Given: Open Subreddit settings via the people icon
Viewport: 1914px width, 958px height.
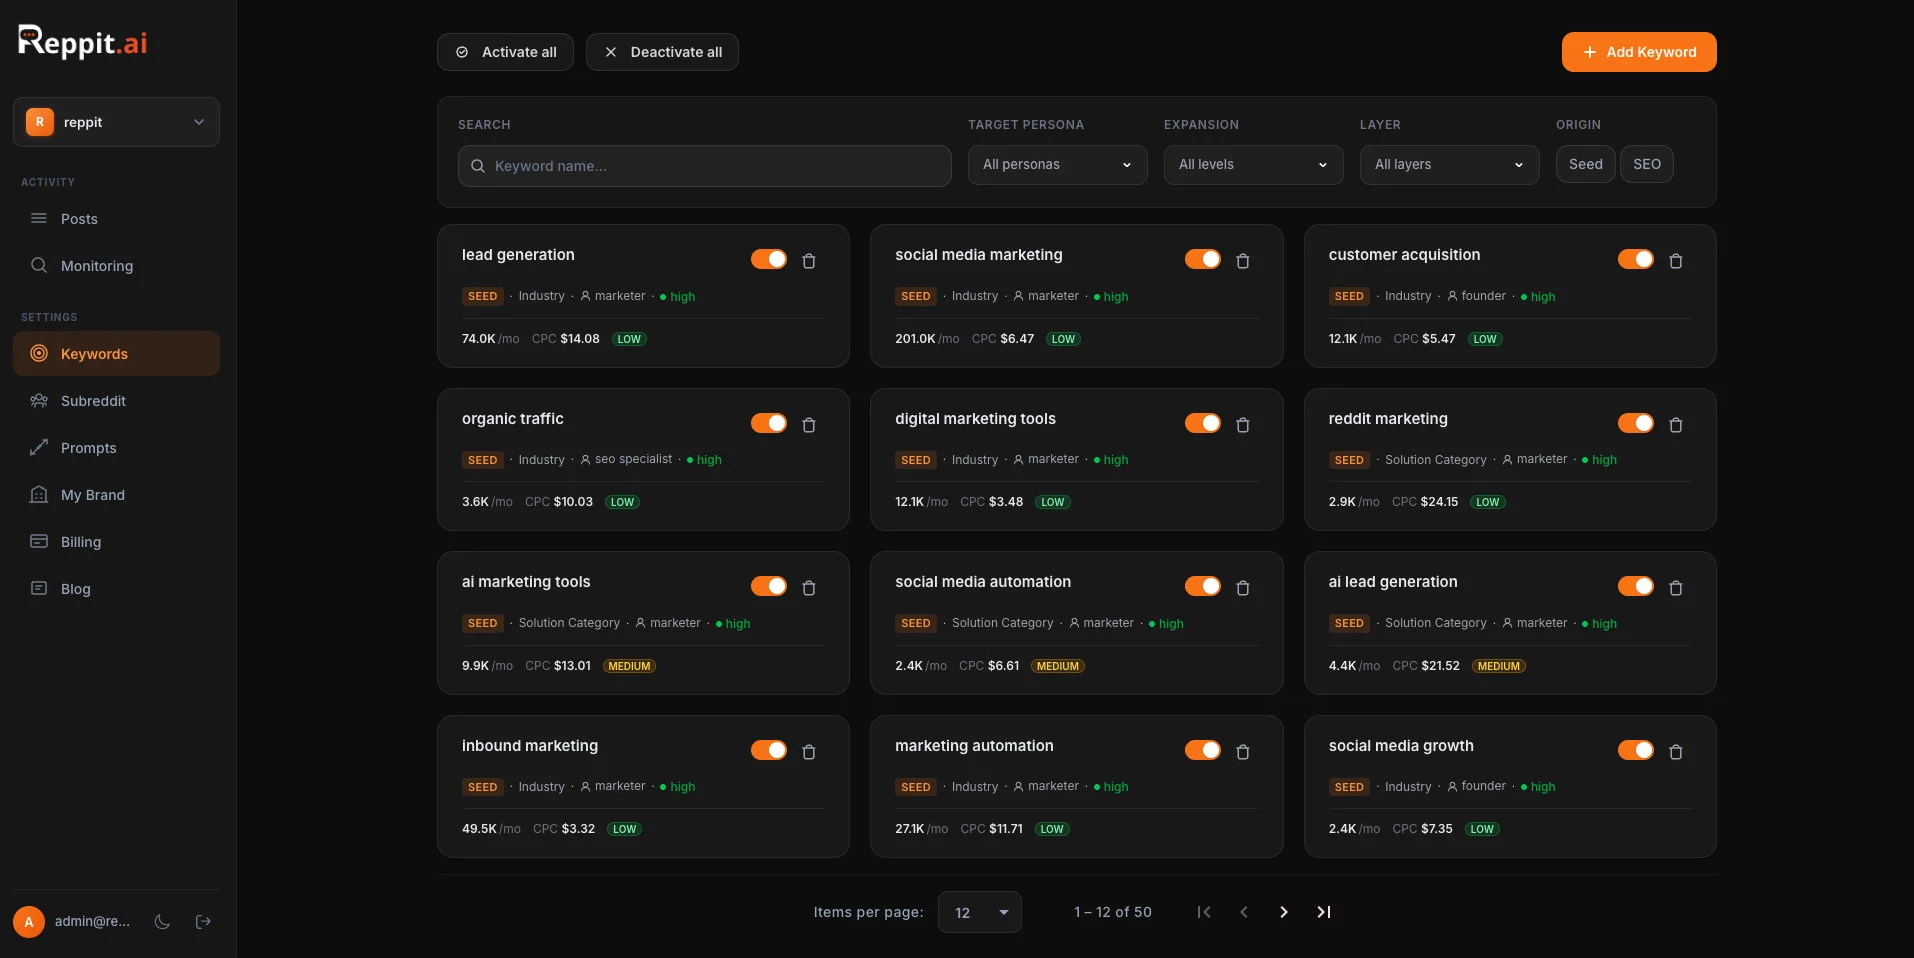Looking at the screenshot, I should pos(38,400).
